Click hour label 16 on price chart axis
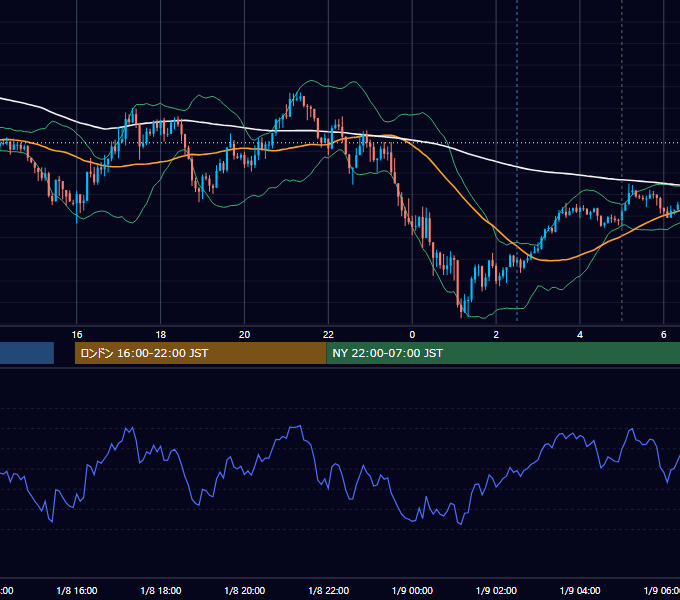This screenshot has width=680, height=600. [x=77, y=335]
